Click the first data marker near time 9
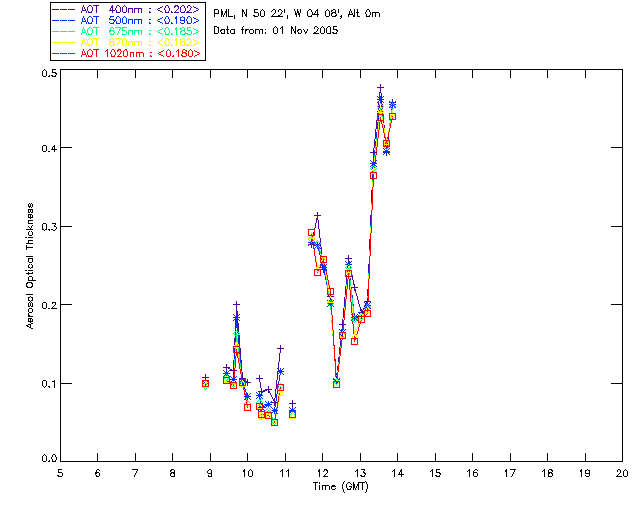640x512 pixels. 206,383
